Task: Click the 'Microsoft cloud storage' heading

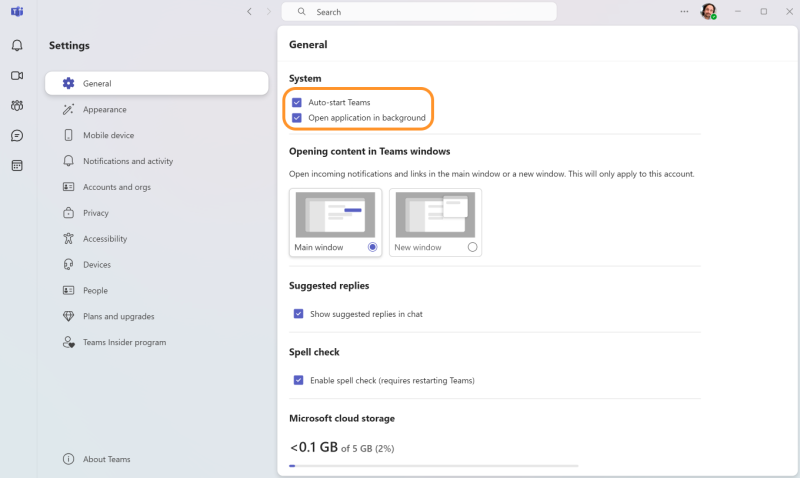Action: [x=342, y=418]
